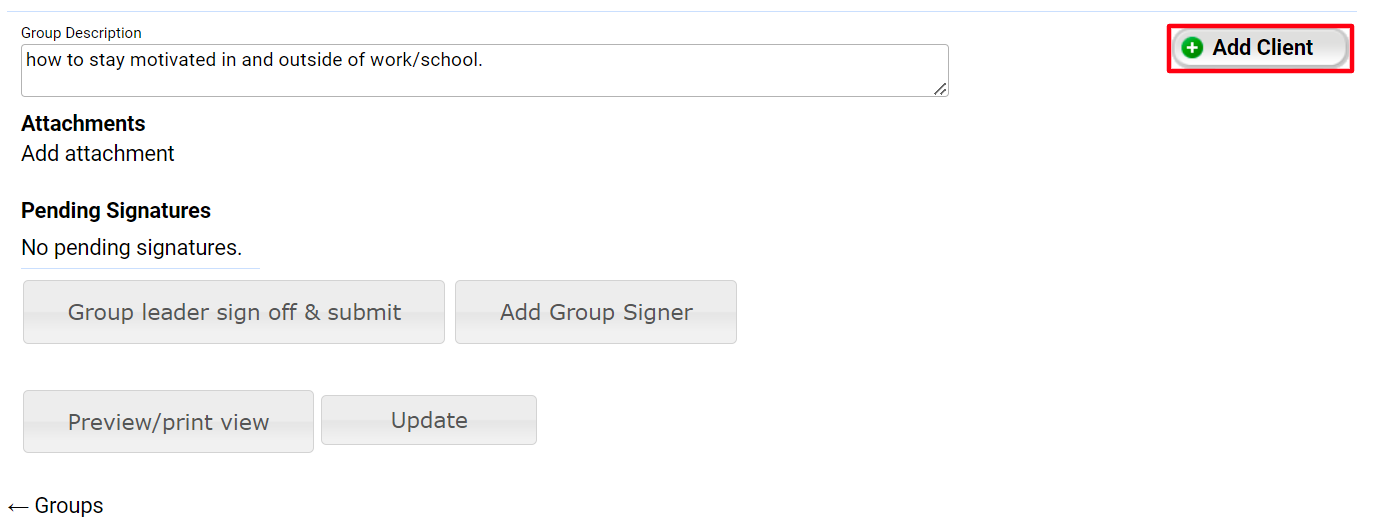1397x531 pixels.
Task: Click the Add Group Signer button
Action: (x=596, y=312)
